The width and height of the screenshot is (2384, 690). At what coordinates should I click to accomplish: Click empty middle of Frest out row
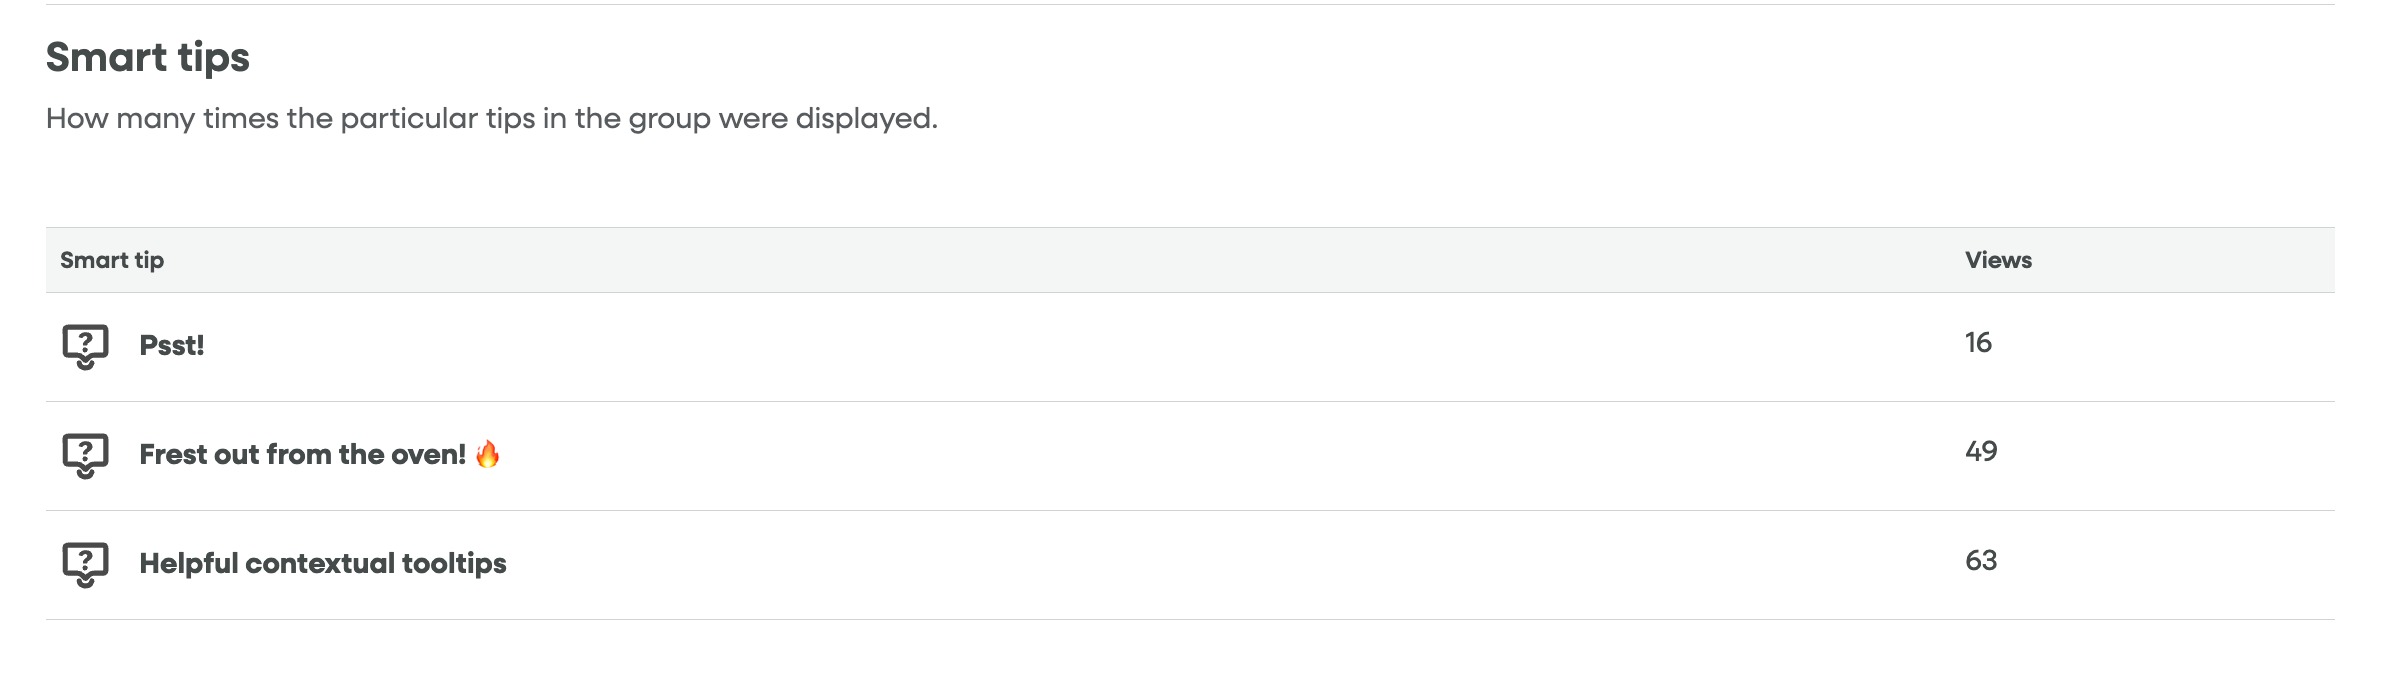(x=1200, y=456)
